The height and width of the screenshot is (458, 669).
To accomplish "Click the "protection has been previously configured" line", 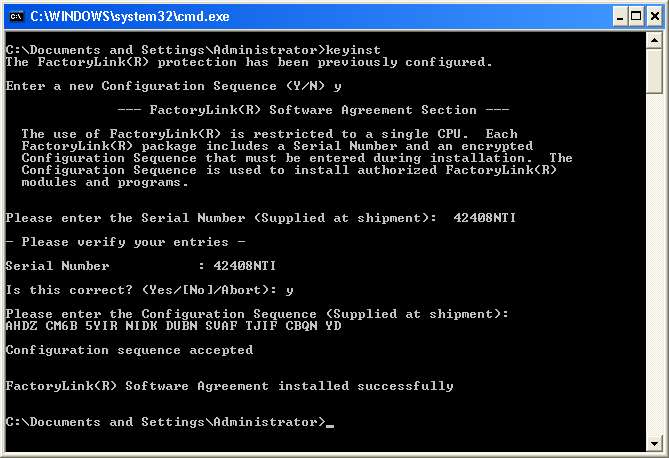I will 249,62.
